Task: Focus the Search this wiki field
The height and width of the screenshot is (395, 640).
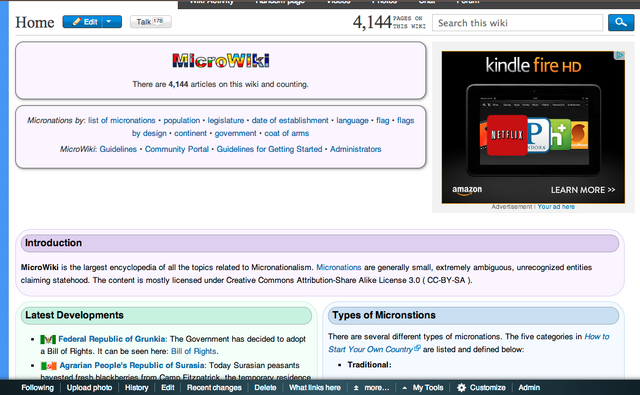Action: 518,23
